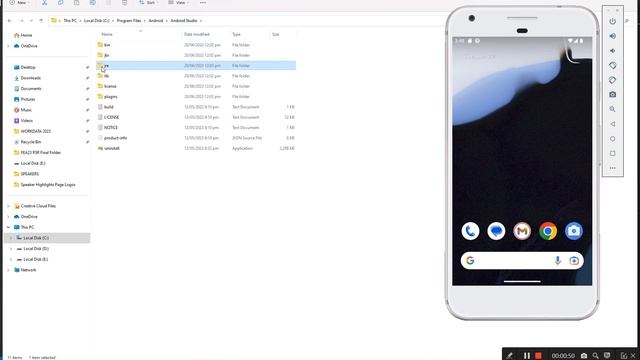Rotate emulator left with the upper rotate icon

click(613, 65)
